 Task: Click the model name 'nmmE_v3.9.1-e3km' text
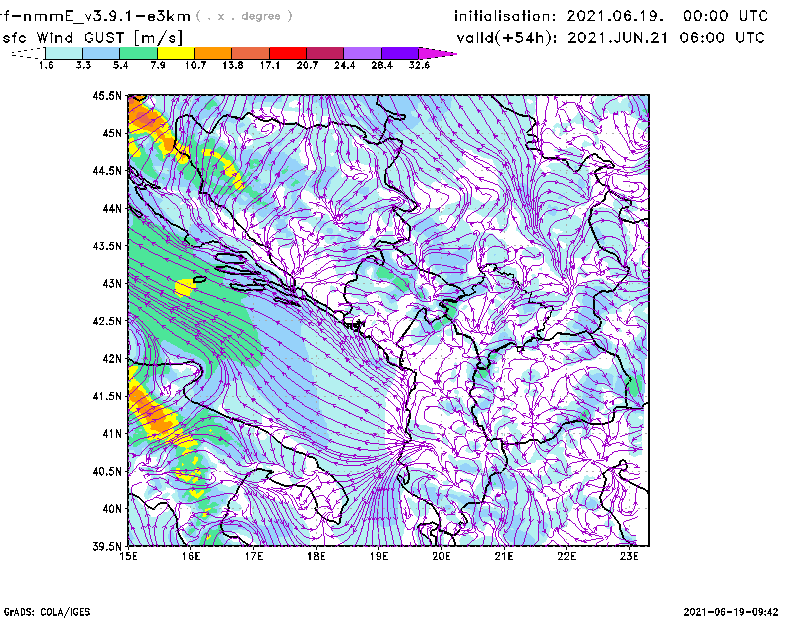point(107,16)
